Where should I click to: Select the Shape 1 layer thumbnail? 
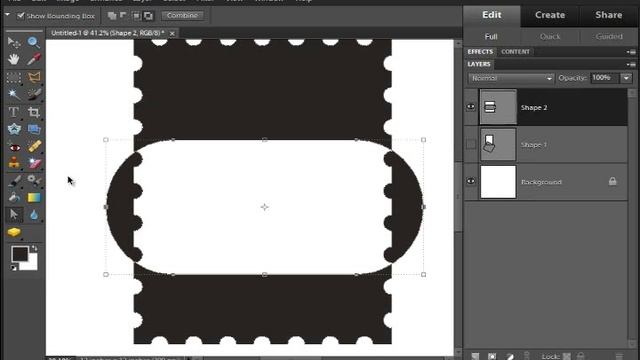[x=498, y=144]
